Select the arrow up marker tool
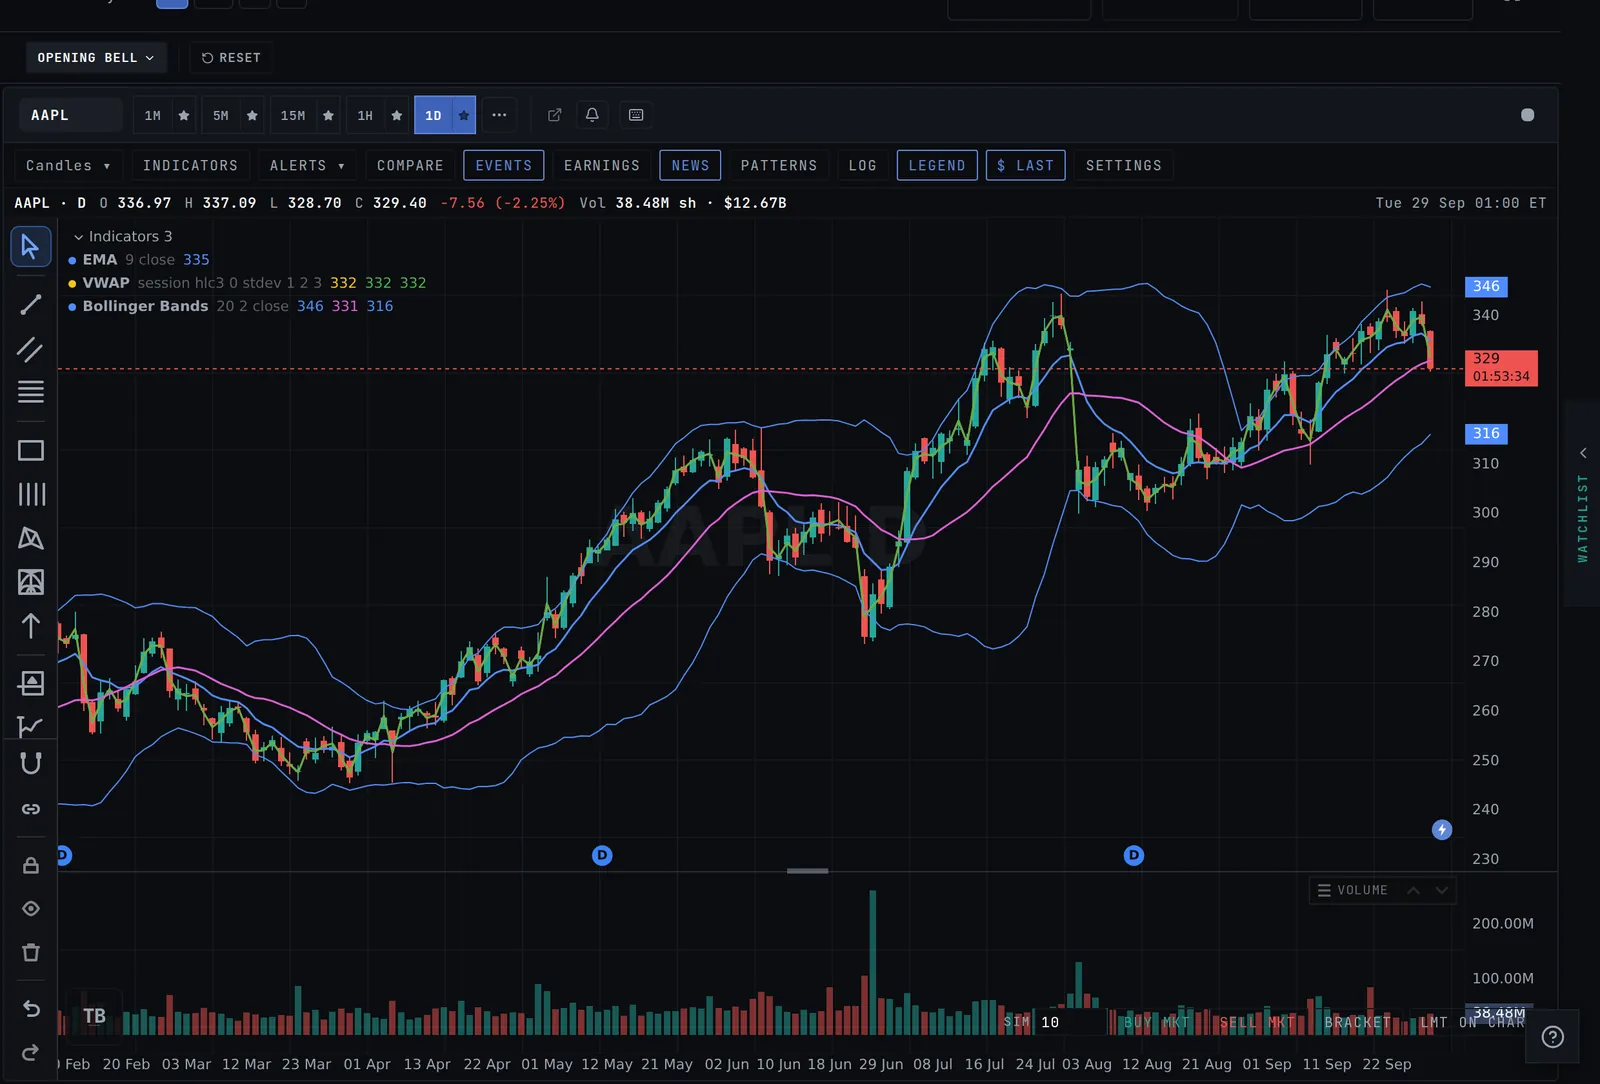This screenshot has height=1084, width=1600. pyautogui.click(x=31, y=626)
